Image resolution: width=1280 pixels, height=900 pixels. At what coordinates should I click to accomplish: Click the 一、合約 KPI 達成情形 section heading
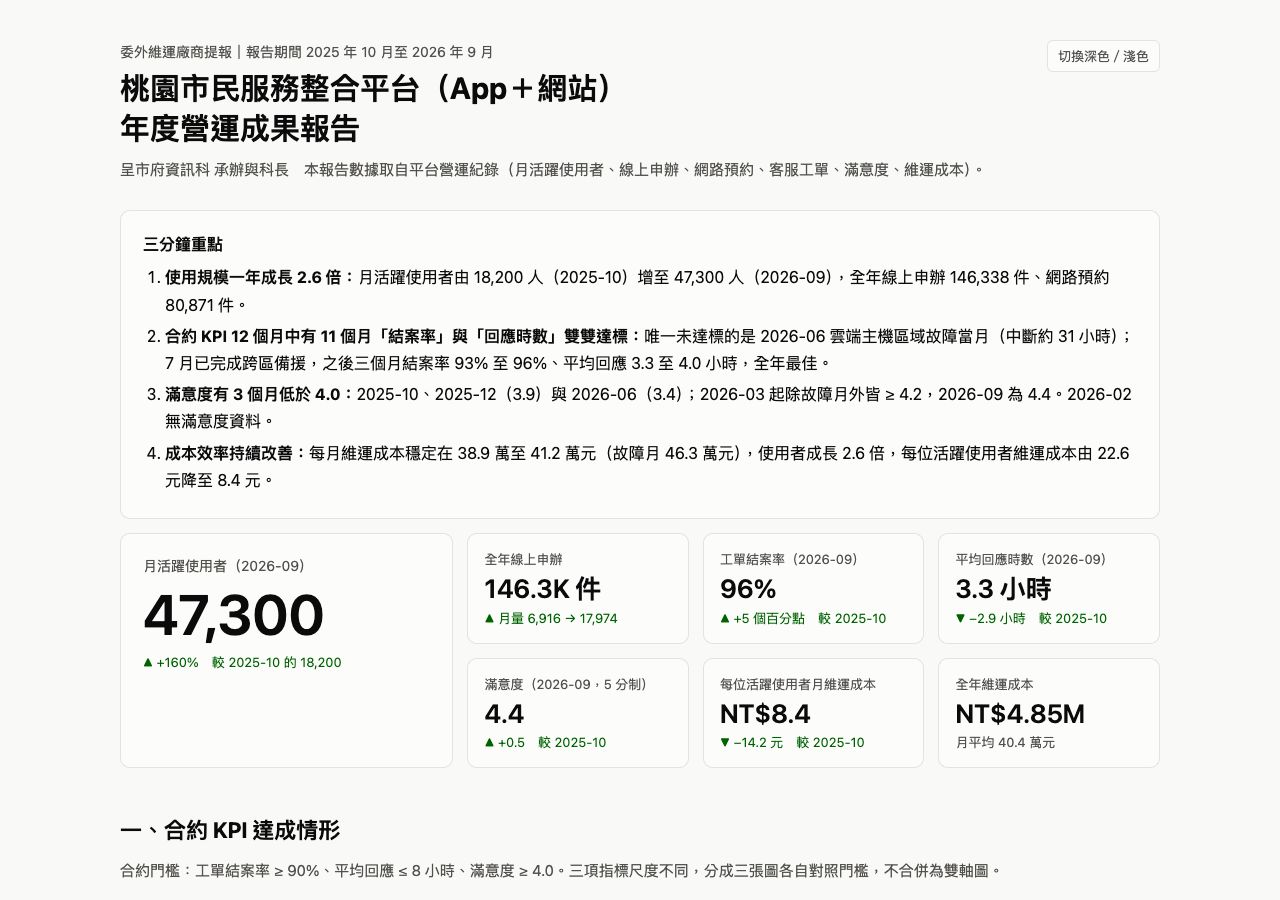(230, 831)
